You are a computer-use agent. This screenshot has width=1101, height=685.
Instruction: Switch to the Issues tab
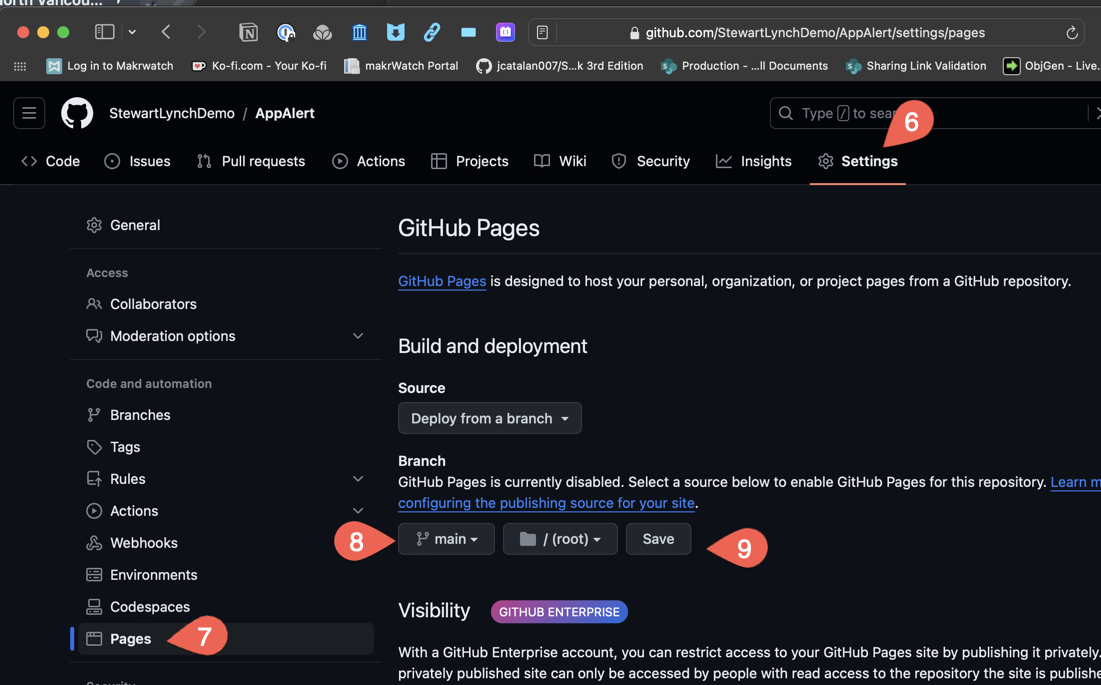coord(138,161)
